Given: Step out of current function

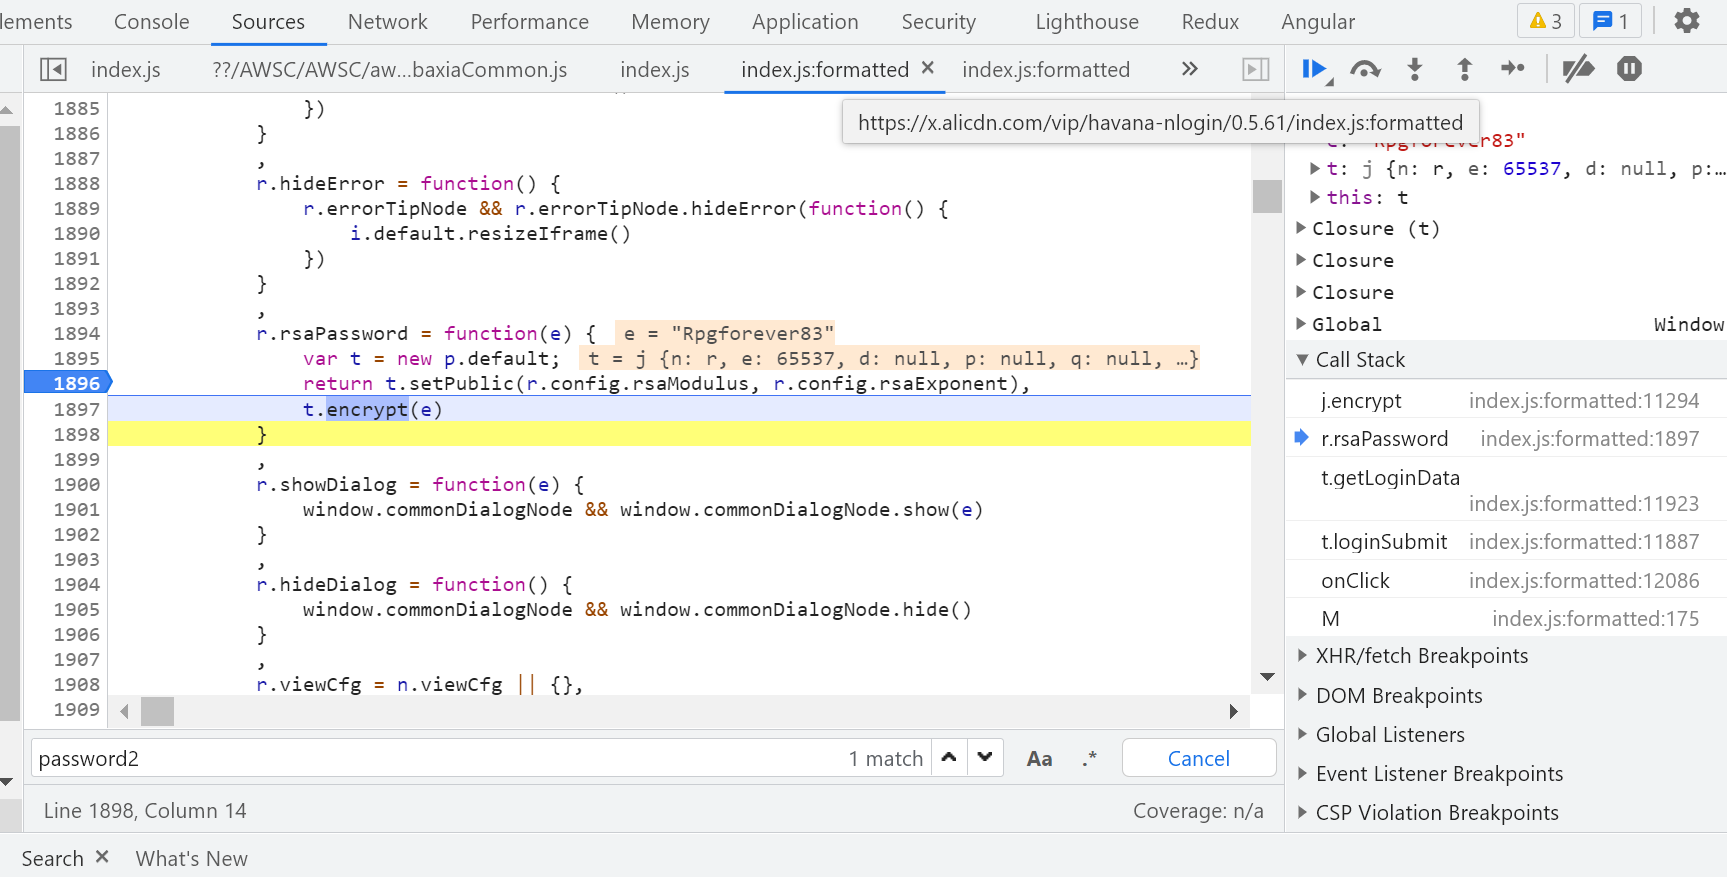Looking at the screenshot, I should (x=1464, y=69).
